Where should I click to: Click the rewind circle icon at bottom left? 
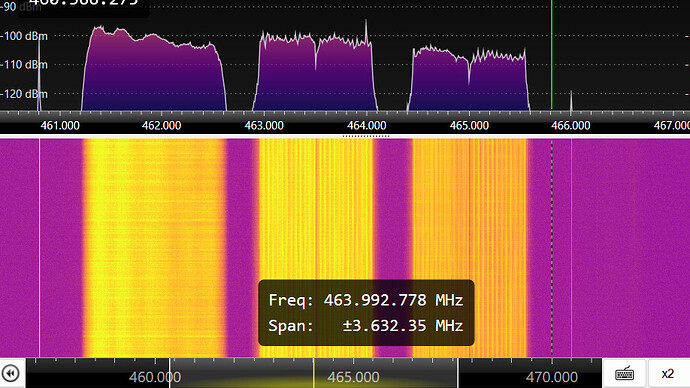click(11, 373)
